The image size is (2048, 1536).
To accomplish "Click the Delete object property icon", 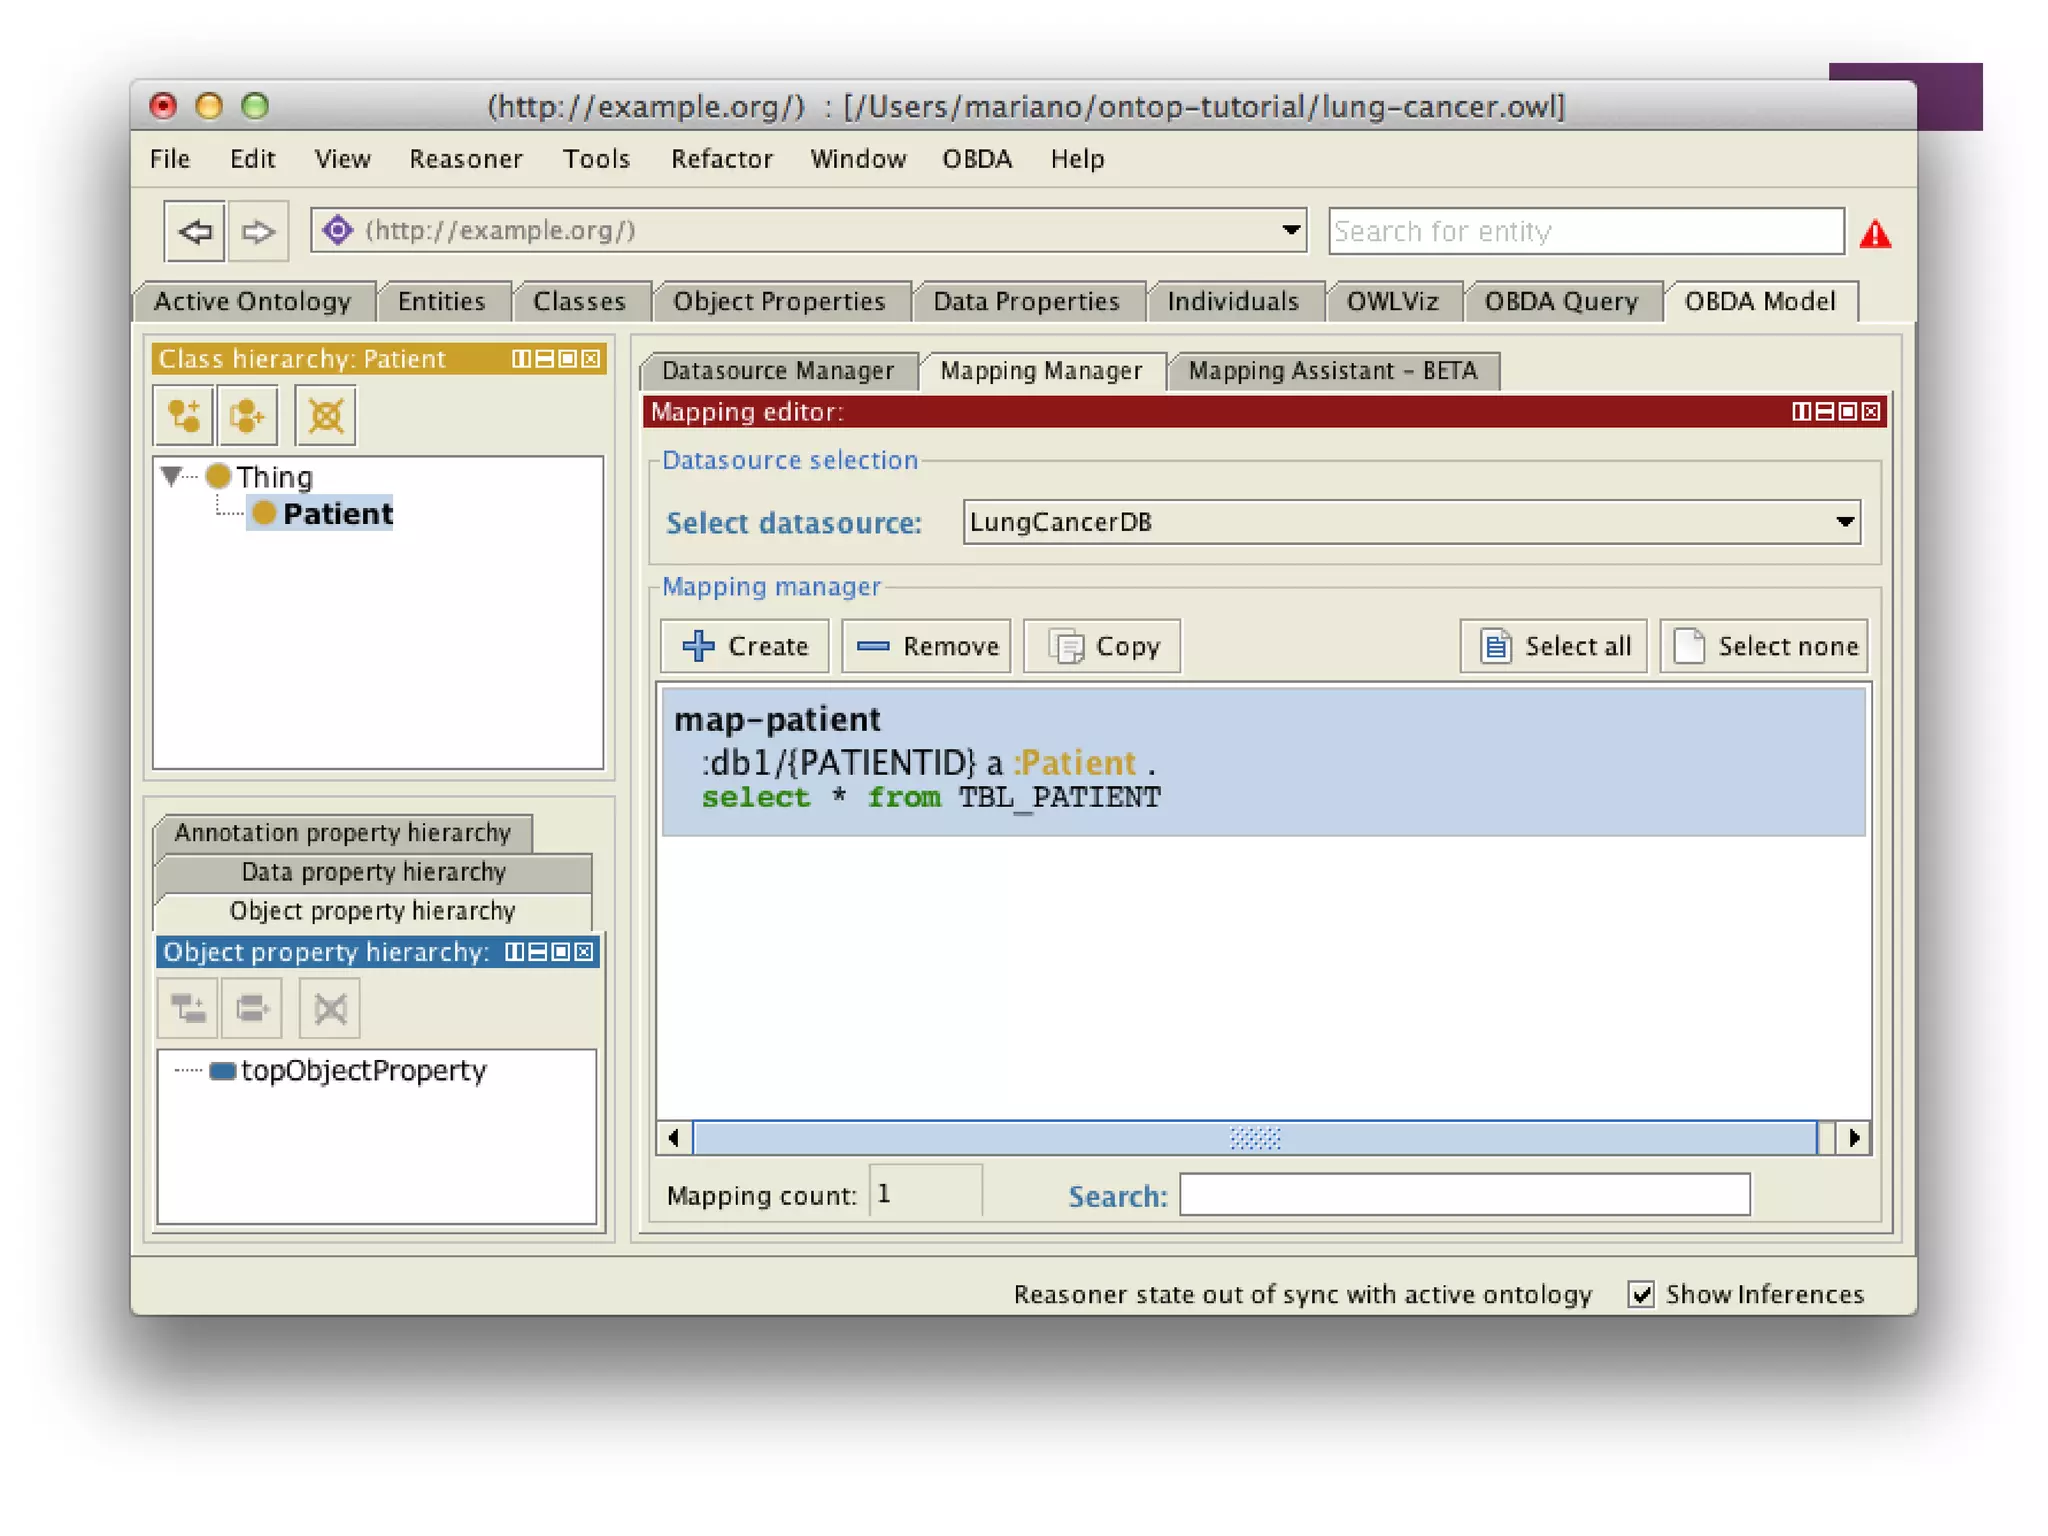I will [330, 1008].
